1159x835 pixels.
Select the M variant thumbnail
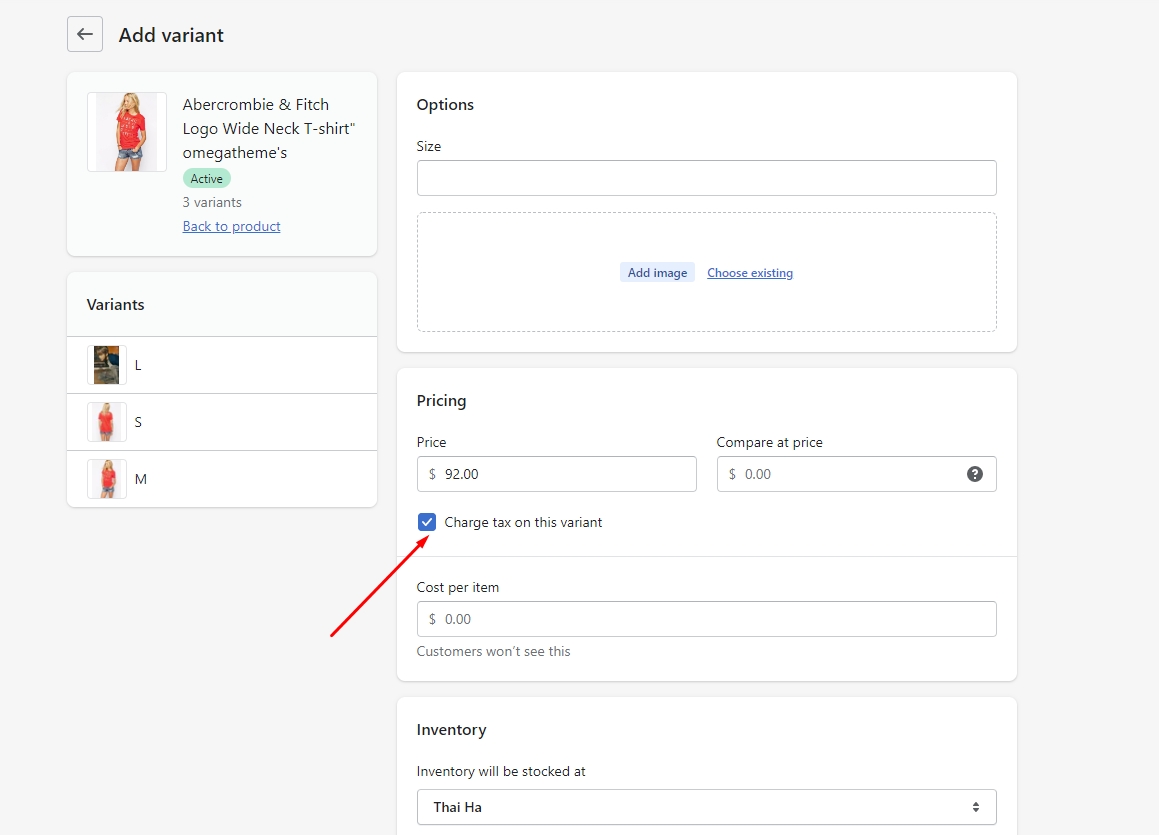pyautogui.click(x=107, y=479)
